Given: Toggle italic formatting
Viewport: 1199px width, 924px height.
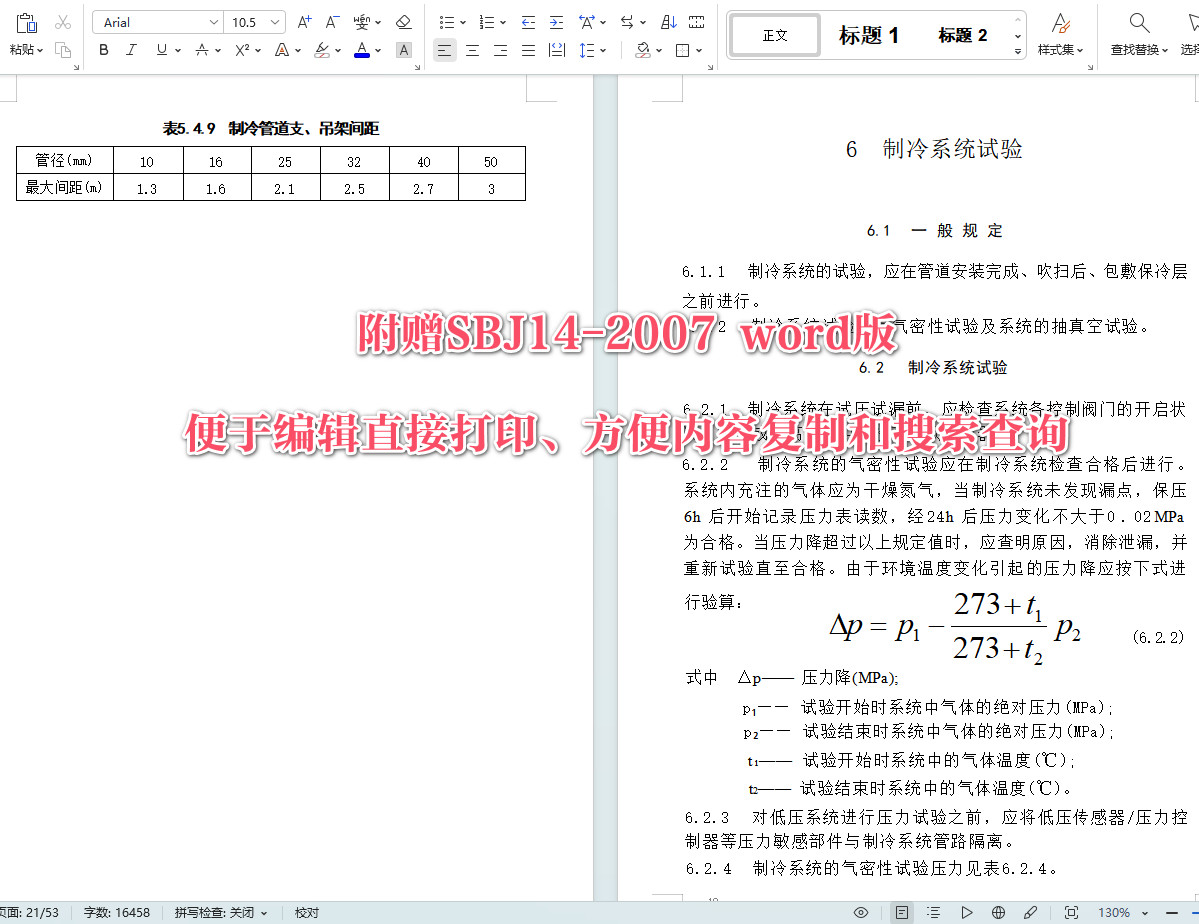Looking at the screenshot, I should (x=131, y=50).
